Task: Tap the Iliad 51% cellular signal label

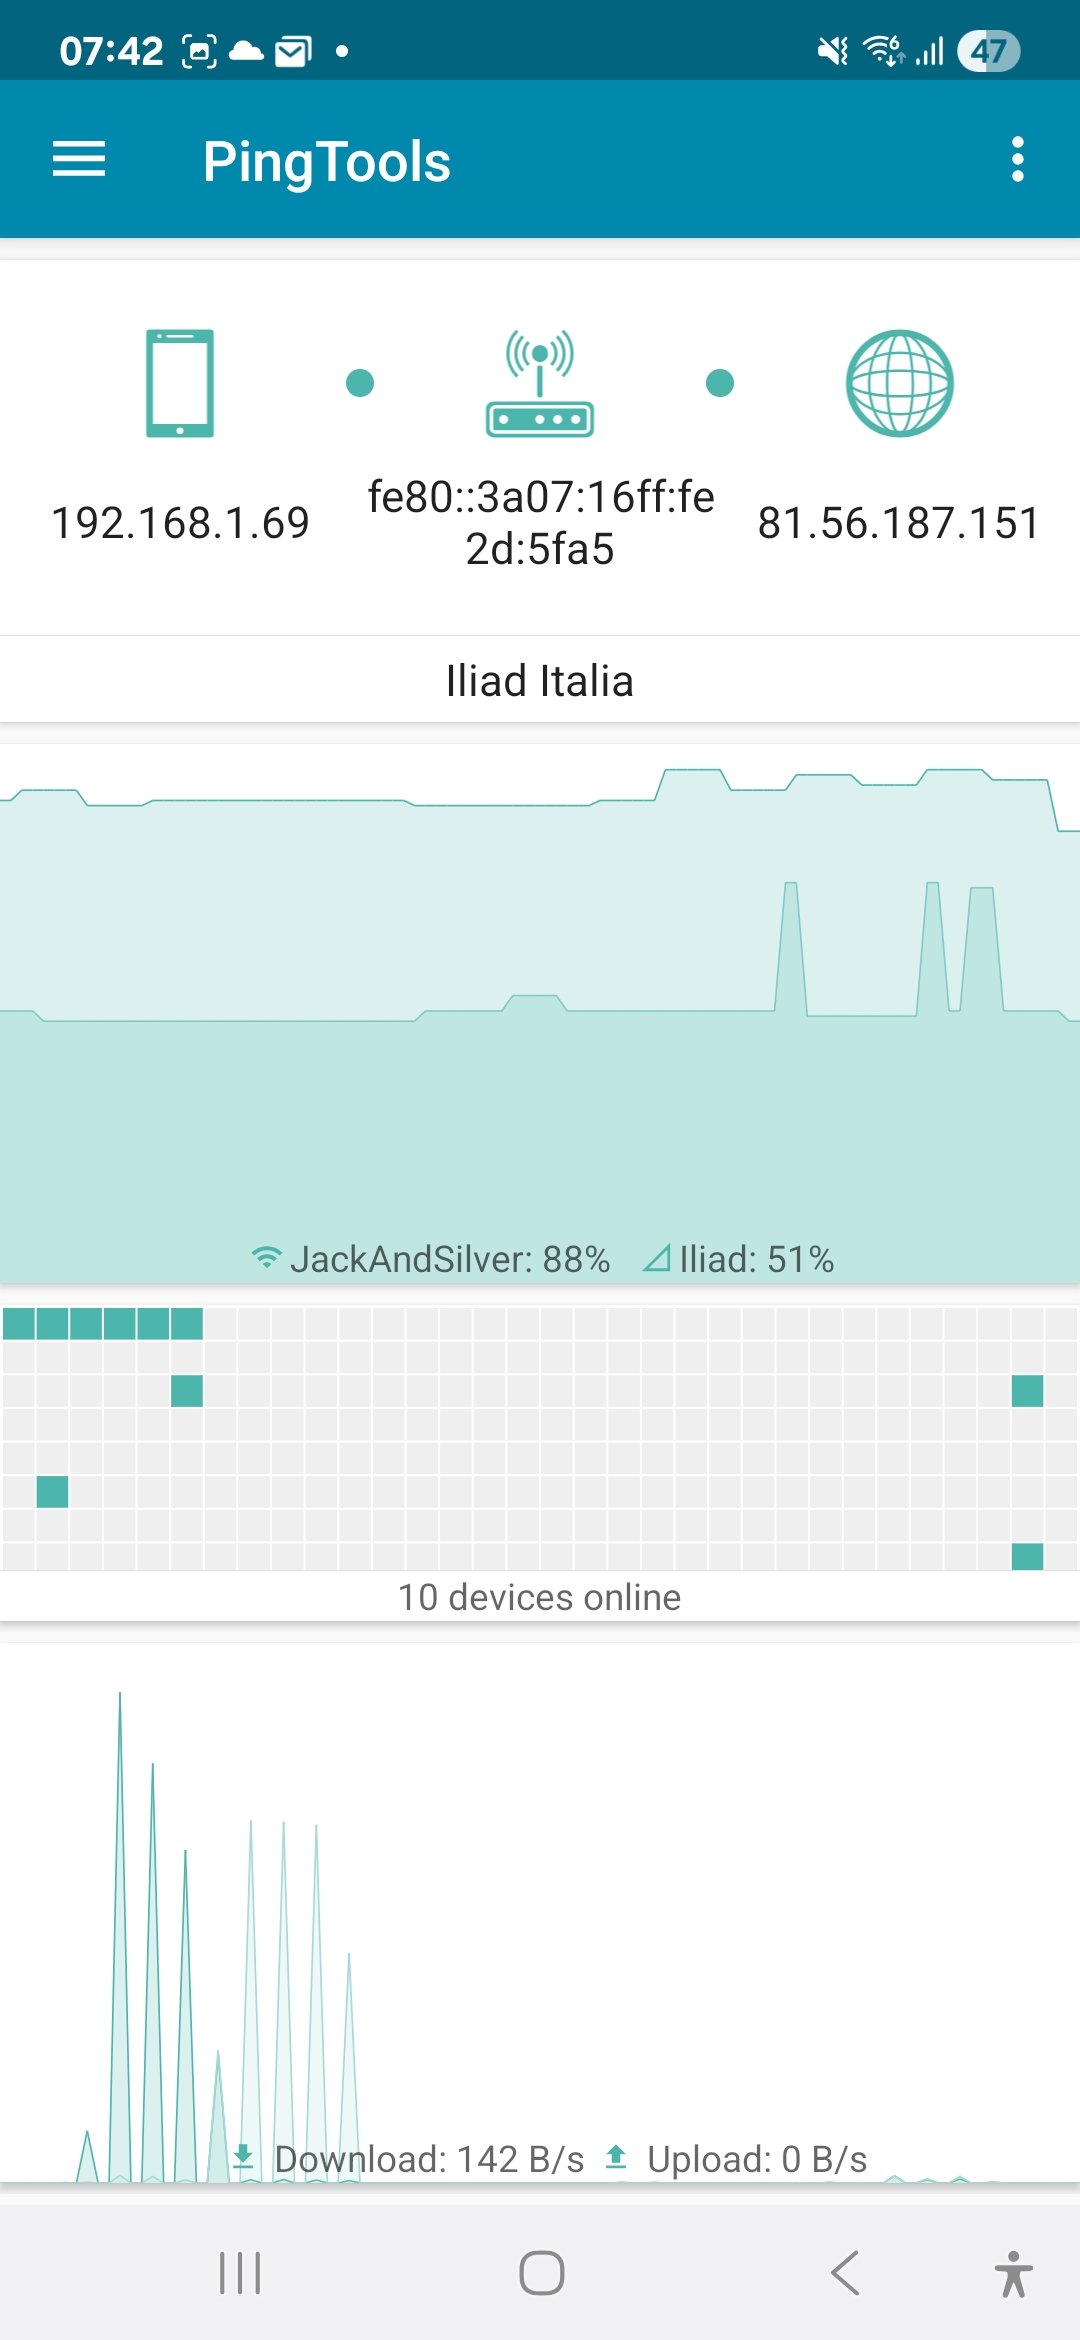Action: click(x=740, y=1259)
